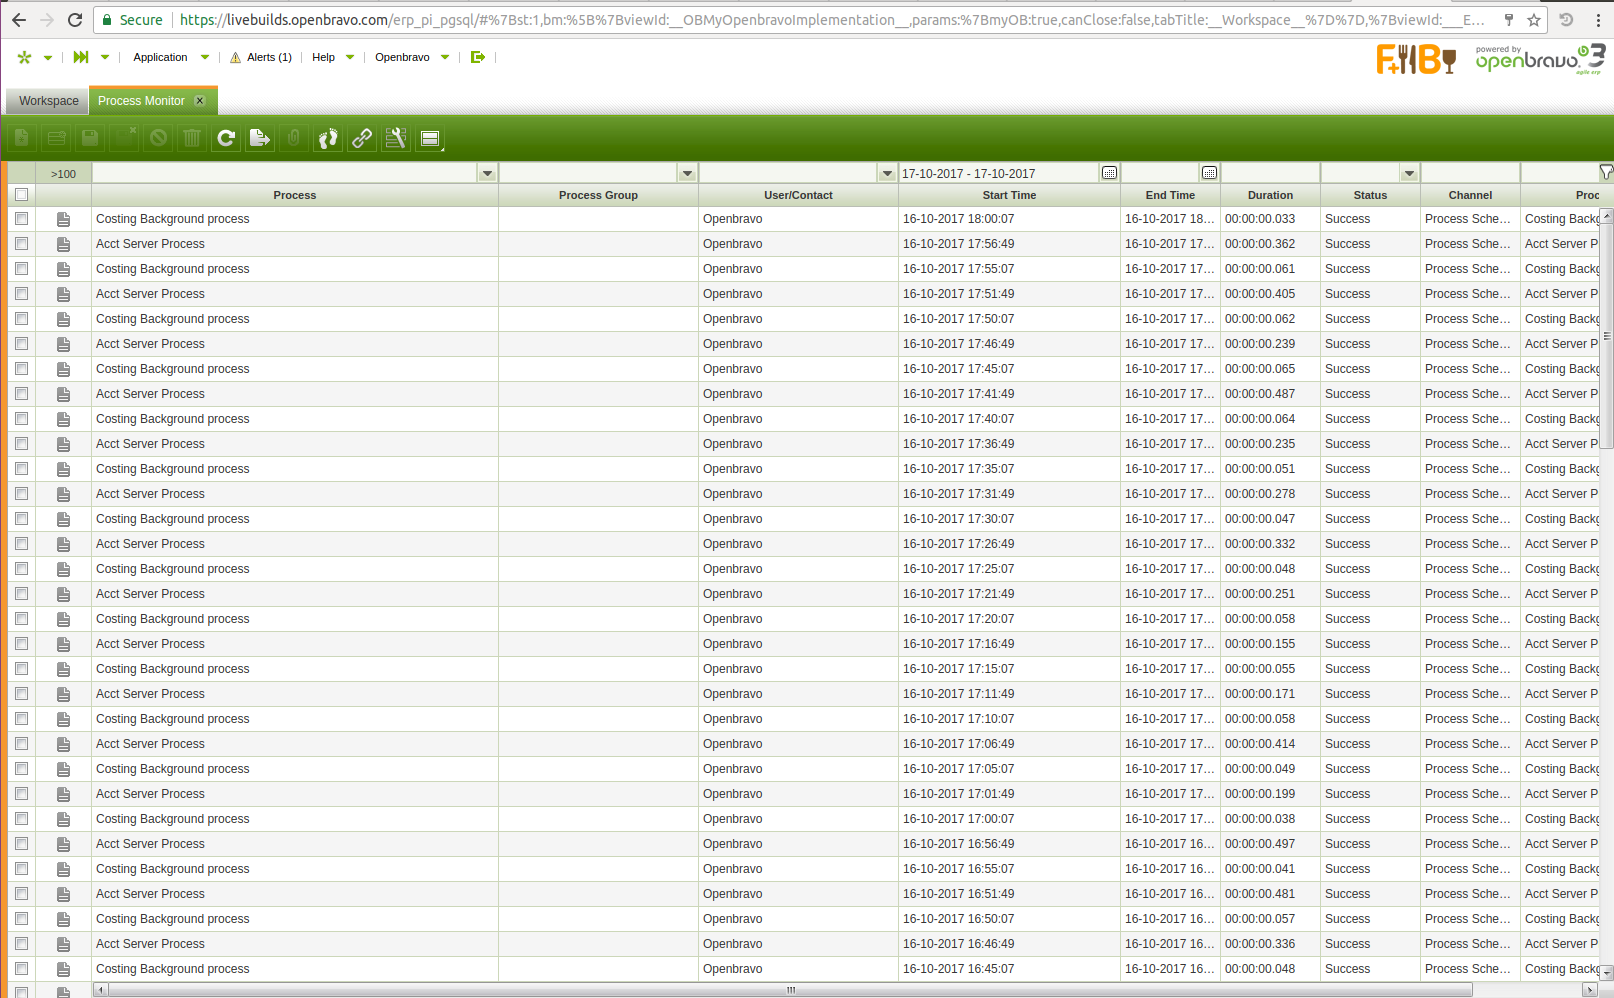Expand the User/Contact filter dropdown
The image size is (1614, 998).
tap(887, 173)
